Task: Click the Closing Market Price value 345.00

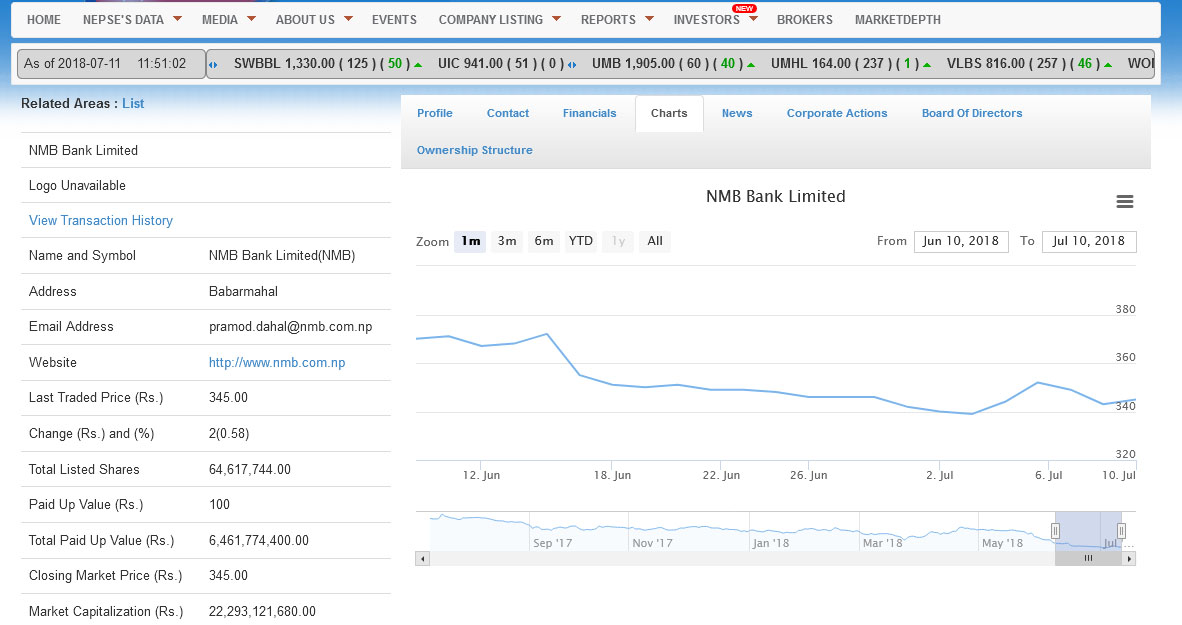Action: [x=228, y=575]
